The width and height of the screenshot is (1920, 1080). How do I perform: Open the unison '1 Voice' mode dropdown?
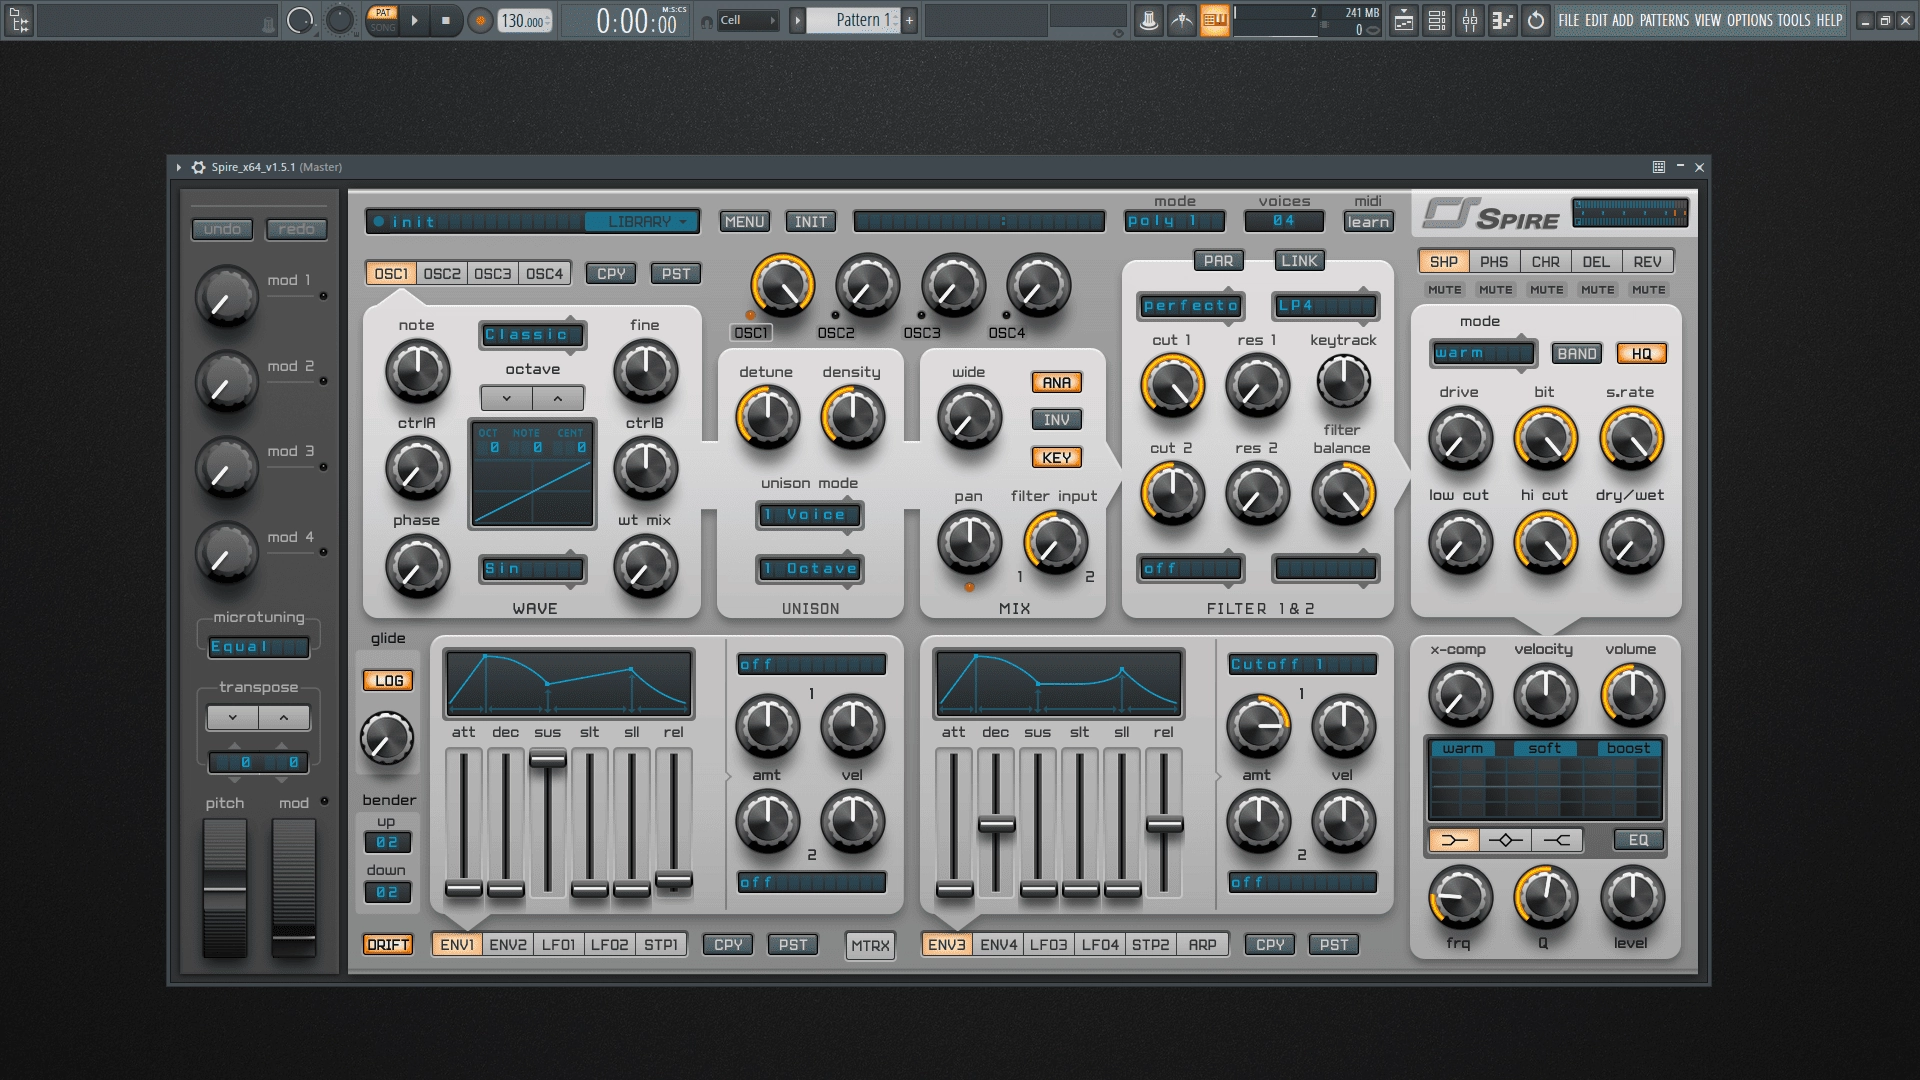coord(810,515)
